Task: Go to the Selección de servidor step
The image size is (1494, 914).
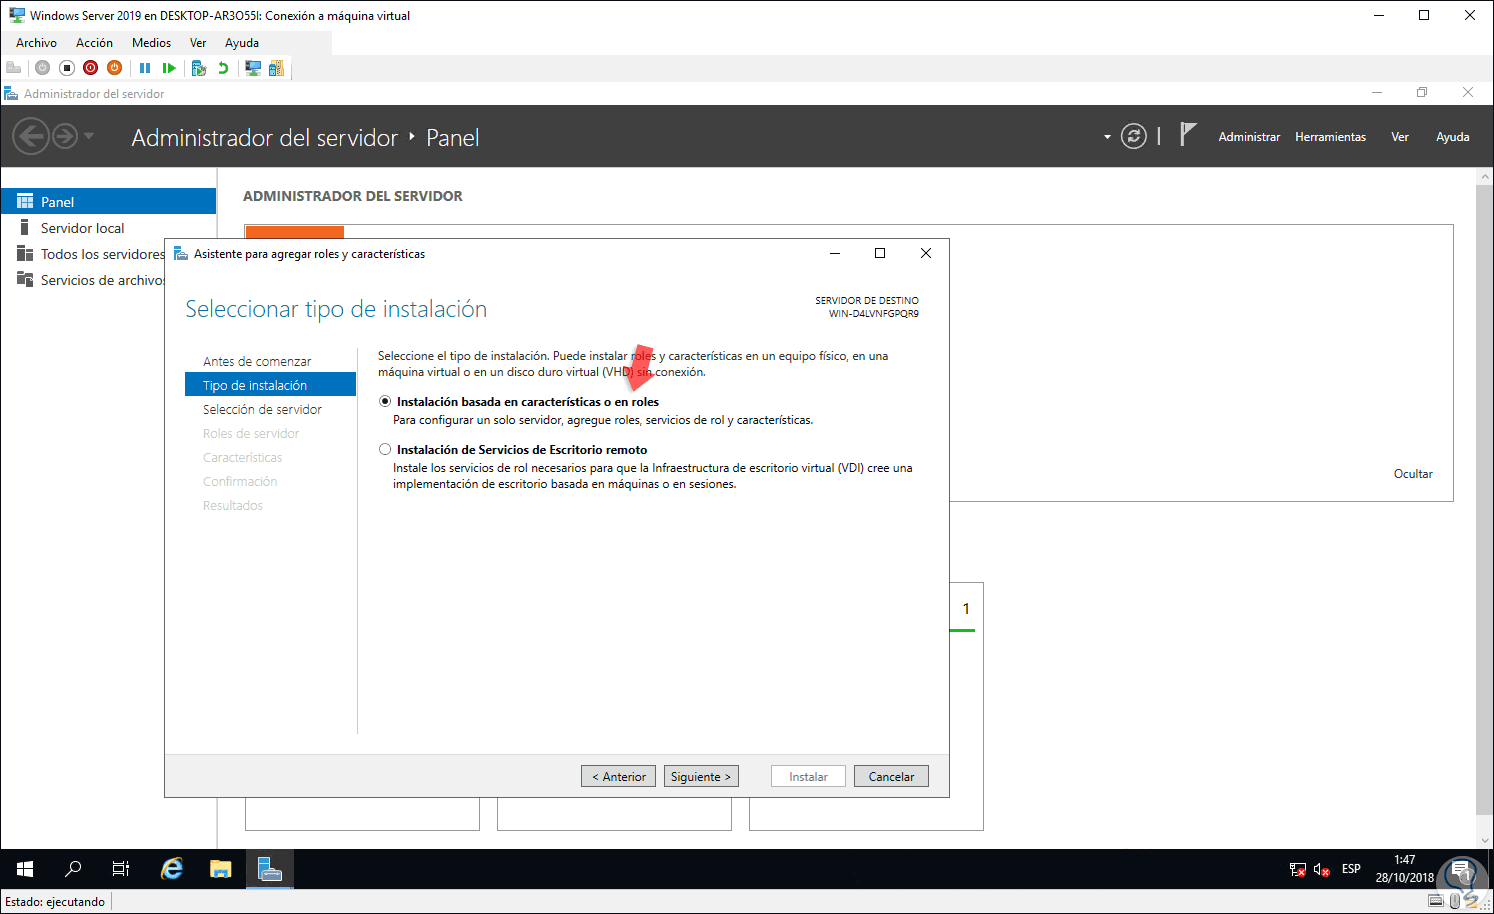Action: coord(262,410)
